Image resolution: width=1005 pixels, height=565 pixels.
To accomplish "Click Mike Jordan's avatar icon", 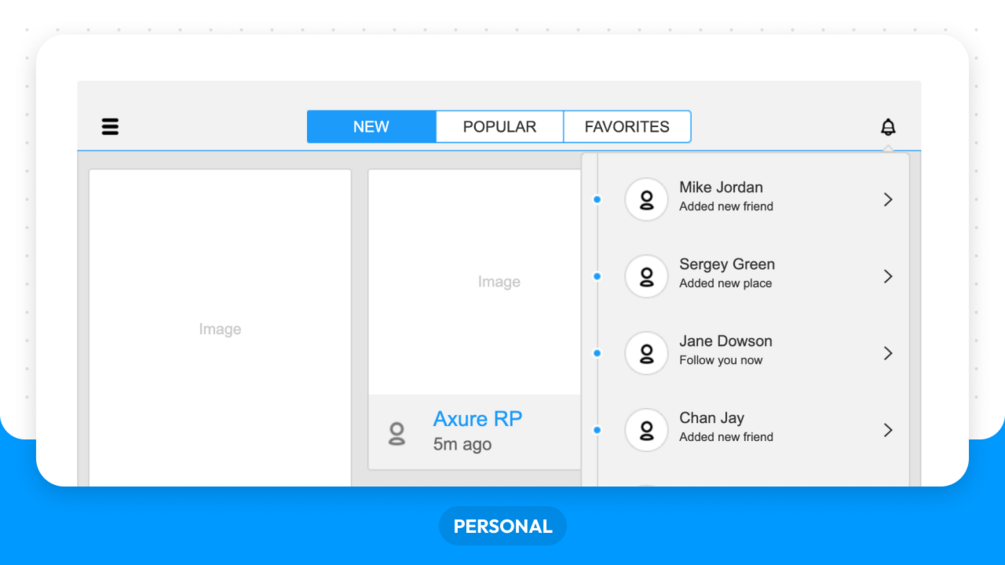I will click(x=647, y=200).
